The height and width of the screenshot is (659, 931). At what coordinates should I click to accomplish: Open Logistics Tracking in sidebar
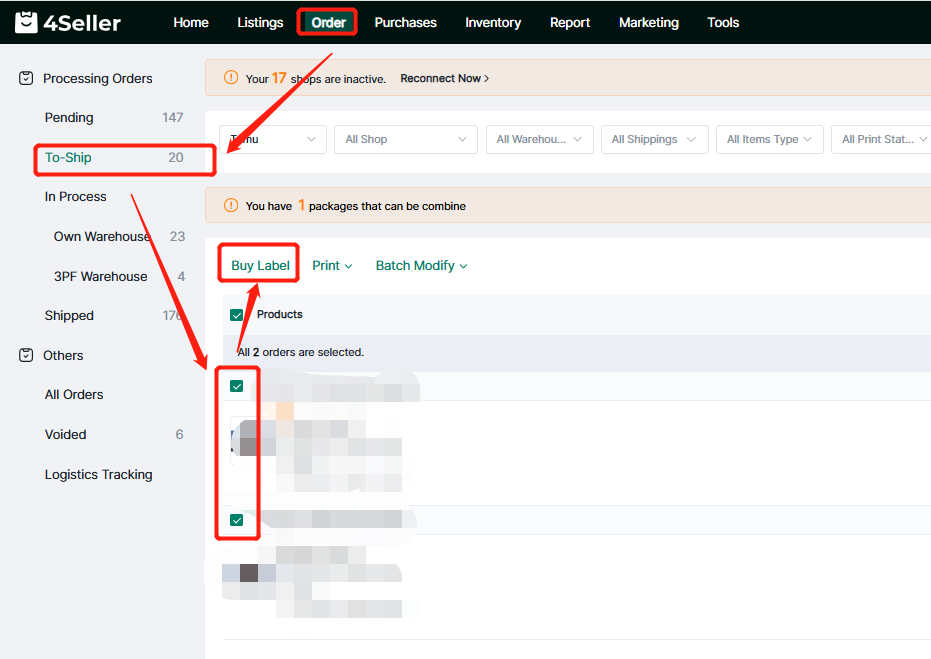point(98,474)
